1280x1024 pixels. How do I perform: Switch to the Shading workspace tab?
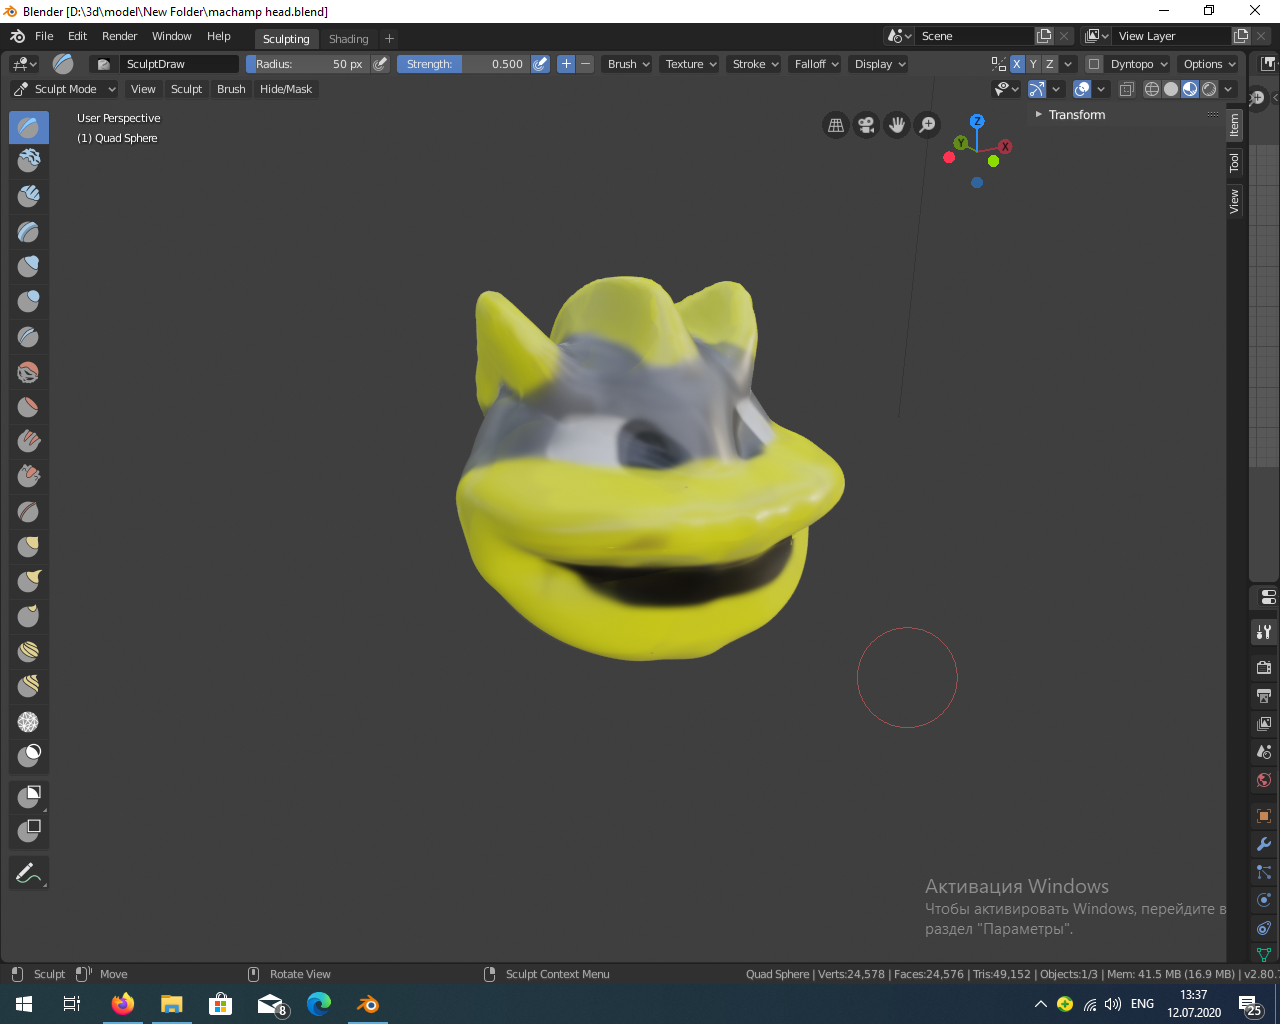349,39
